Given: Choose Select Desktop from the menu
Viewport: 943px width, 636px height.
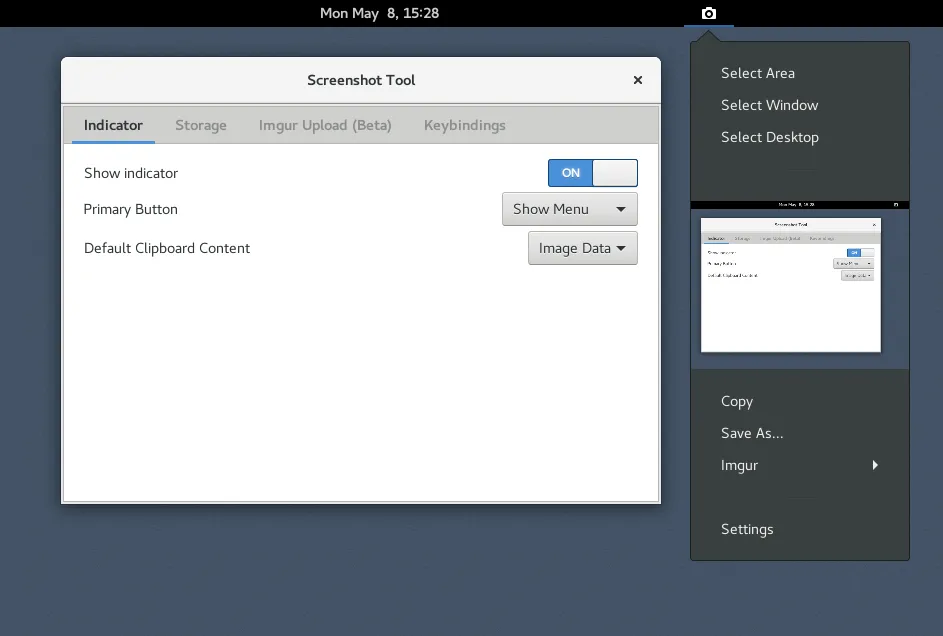Looking at the screenshot, I should coord(799,137).
